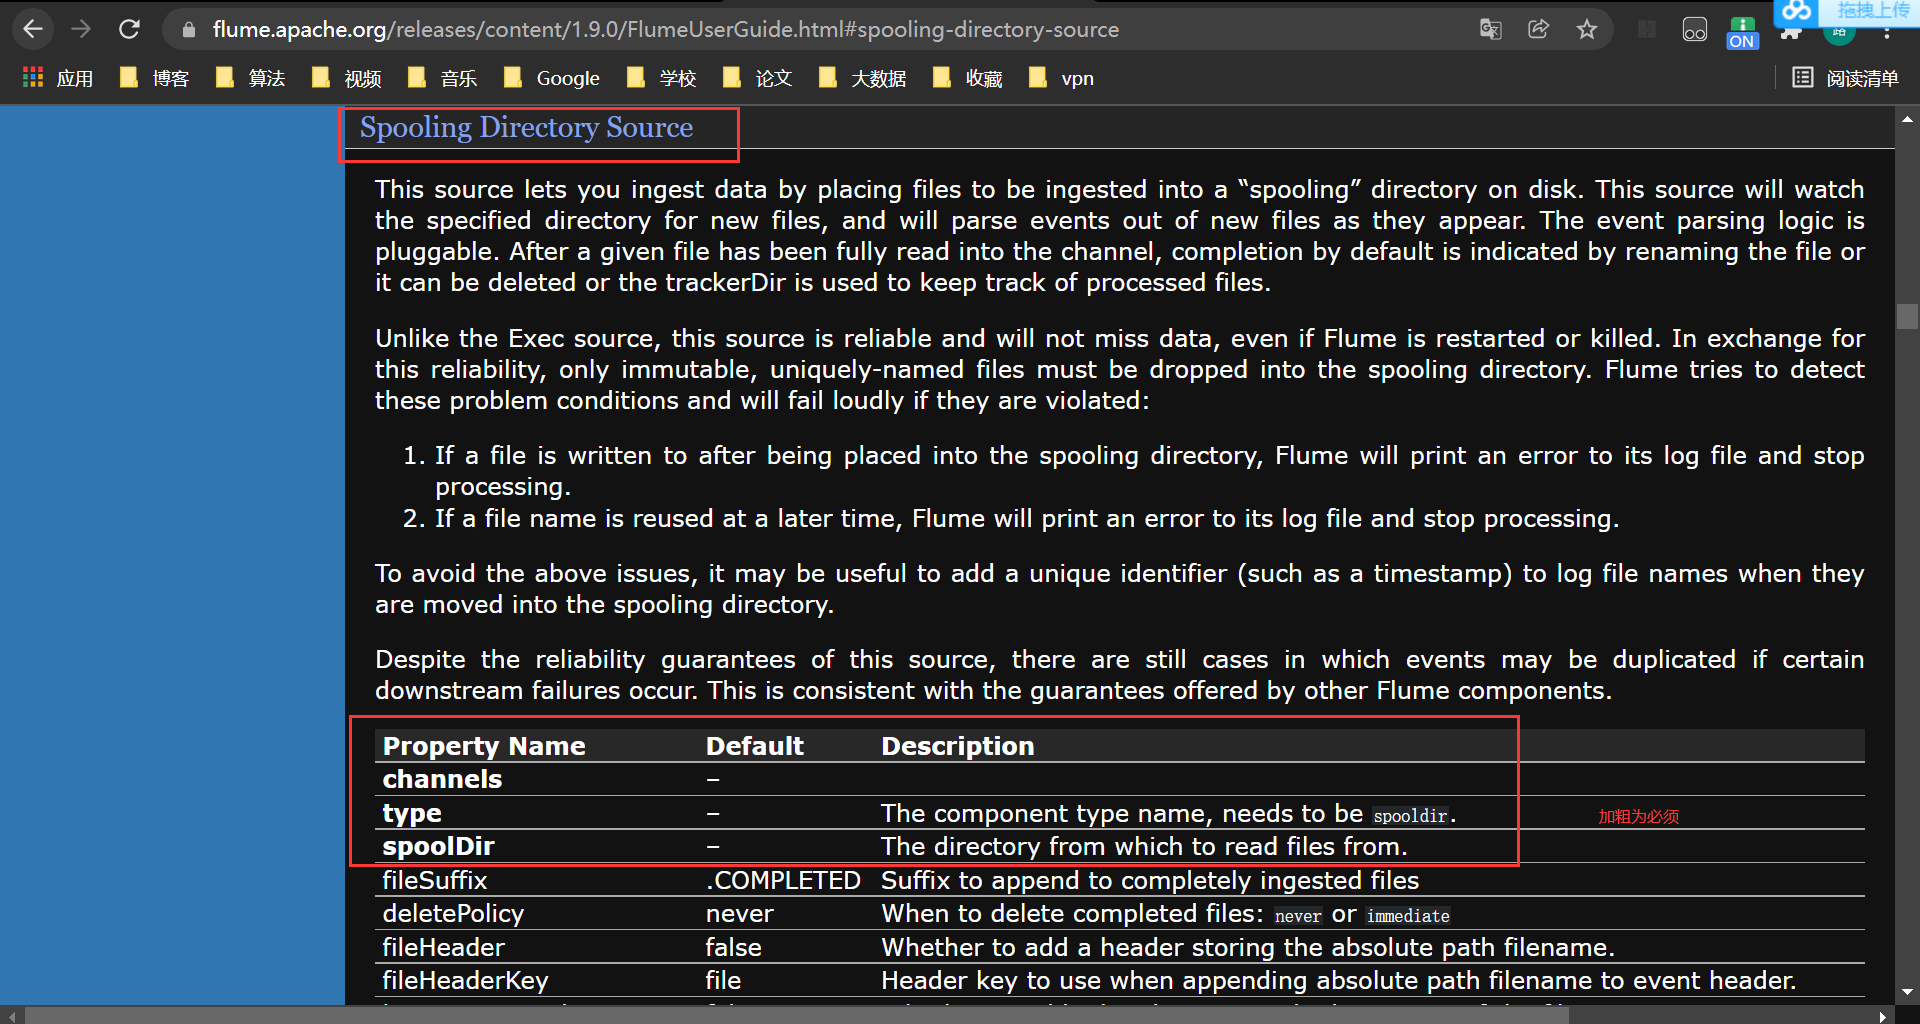Reload the Flume User Guide page
1920x1024 pixels.
(x=129, y=29)
